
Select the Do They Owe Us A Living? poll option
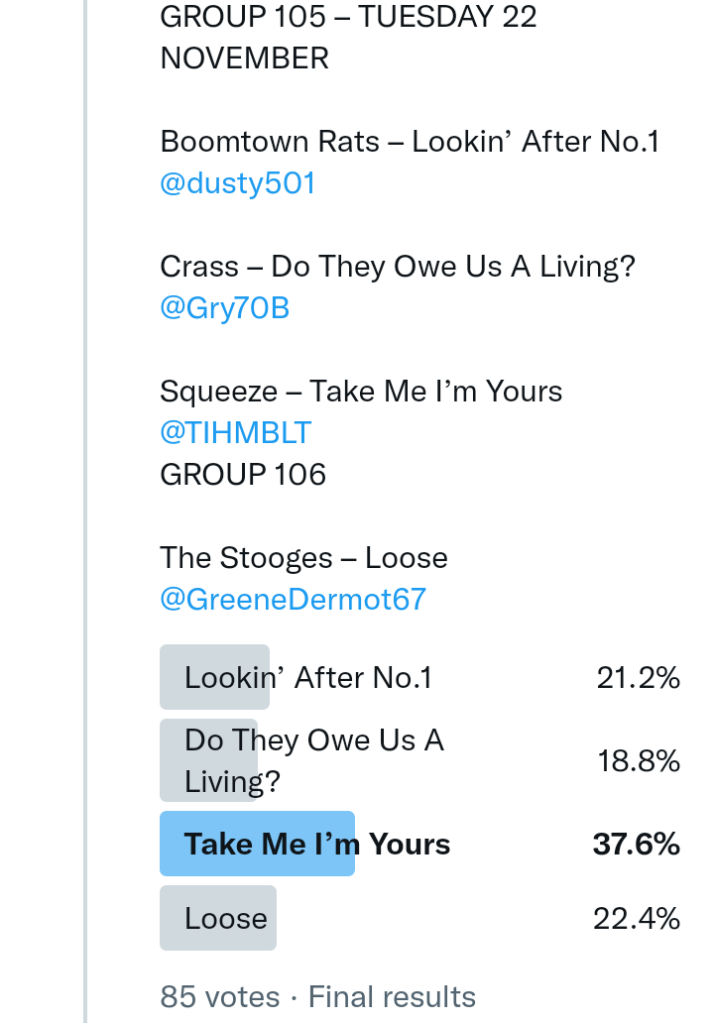[x=314, y=760]
